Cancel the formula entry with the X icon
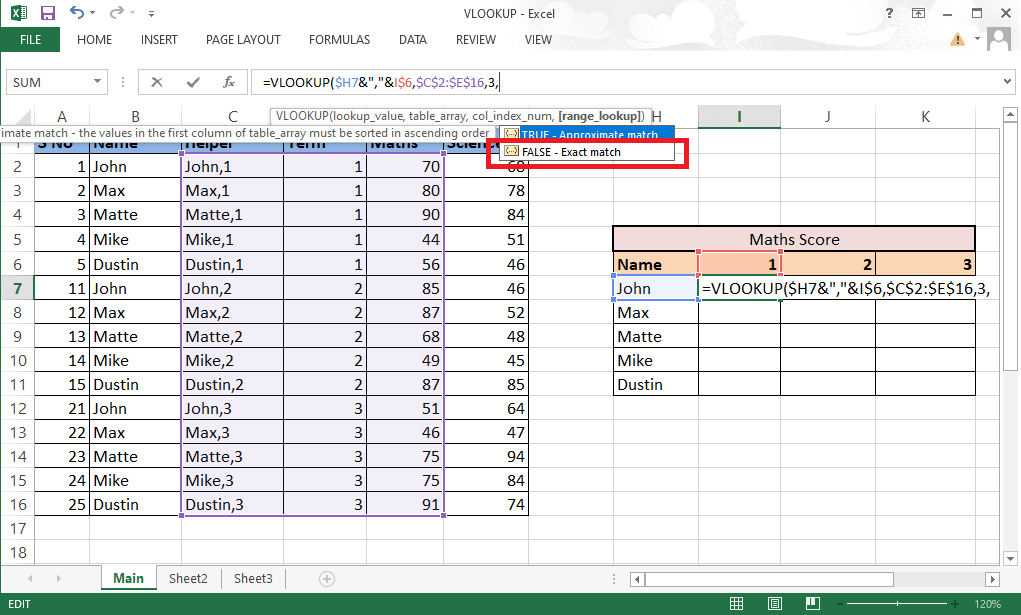Screen dimensions: 1021x615 (x=157, y=82)
